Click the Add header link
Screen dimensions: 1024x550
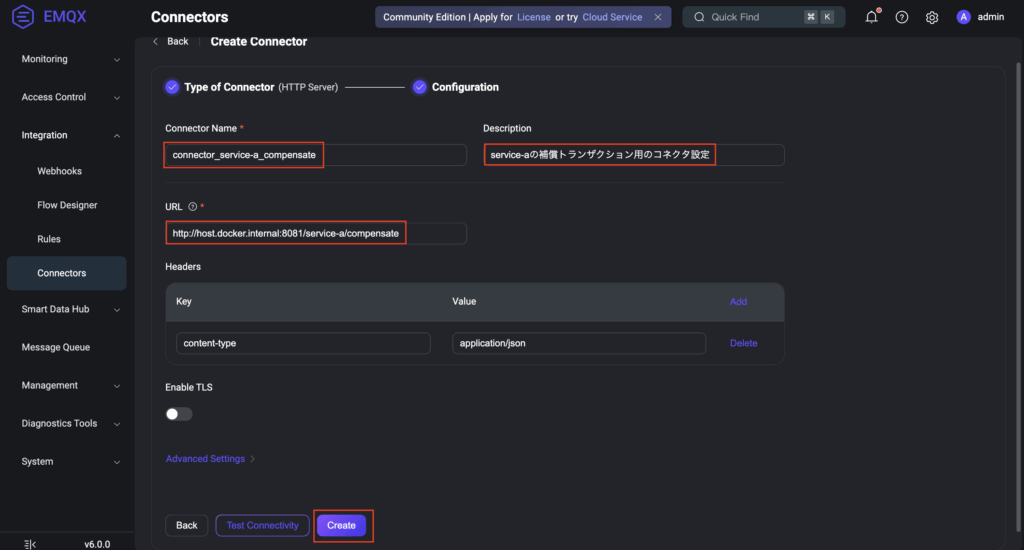pyautogui.click(x=738, y=301)
